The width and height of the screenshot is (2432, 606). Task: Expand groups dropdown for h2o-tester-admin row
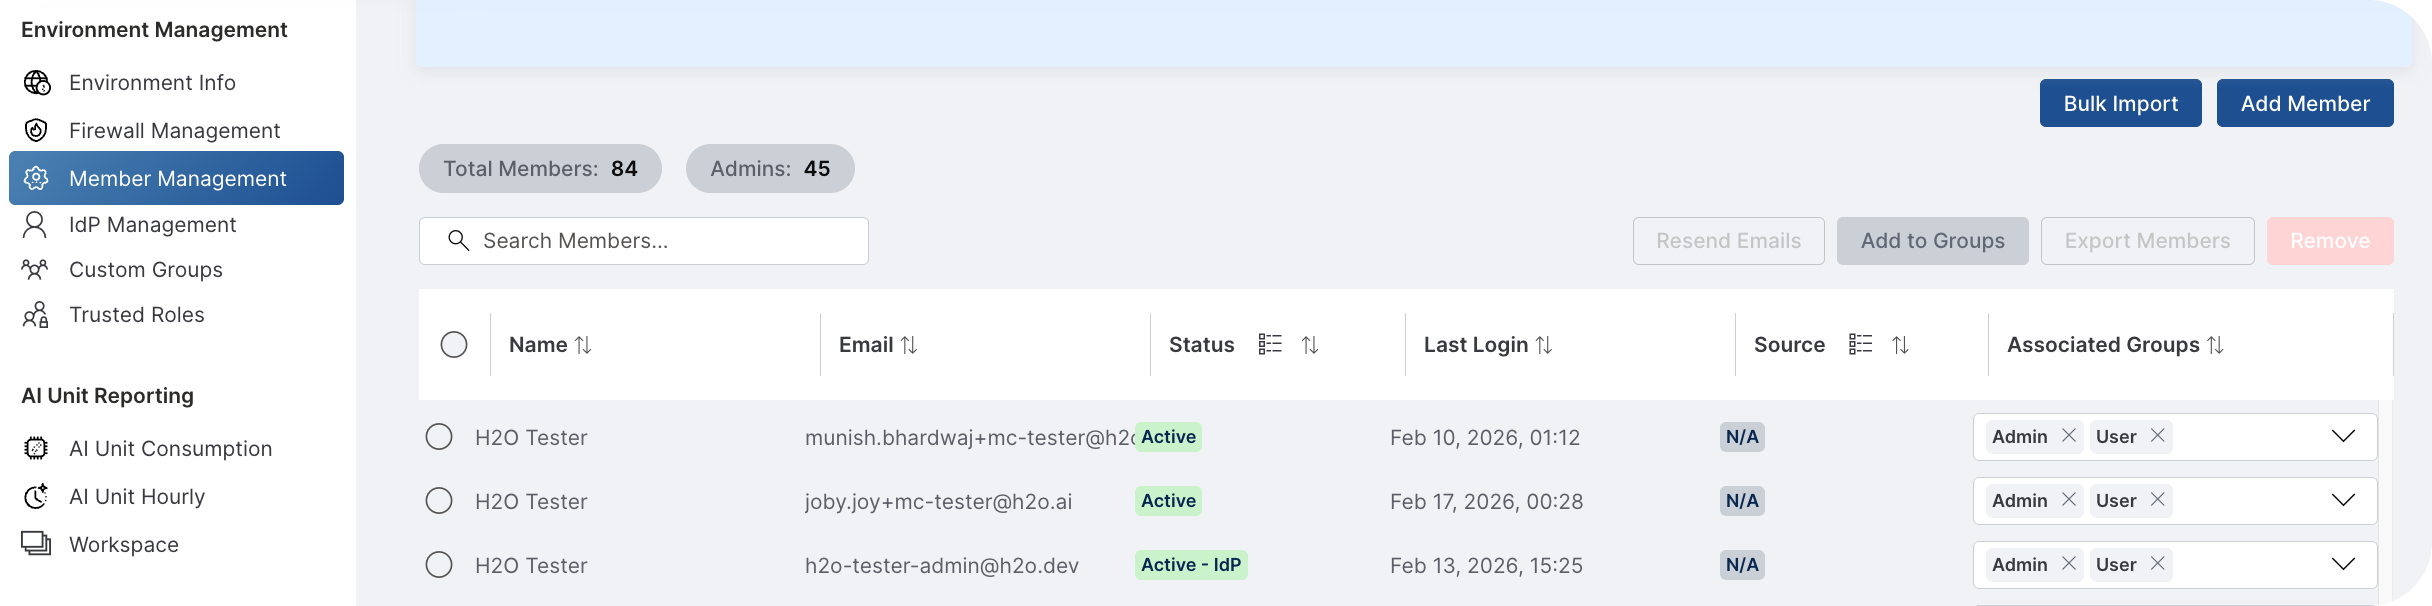[x=2343, y=564]
